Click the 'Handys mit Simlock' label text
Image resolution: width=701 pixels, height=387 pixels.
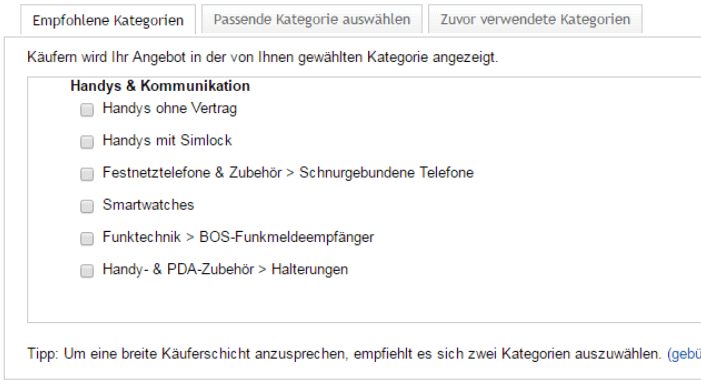167,140
